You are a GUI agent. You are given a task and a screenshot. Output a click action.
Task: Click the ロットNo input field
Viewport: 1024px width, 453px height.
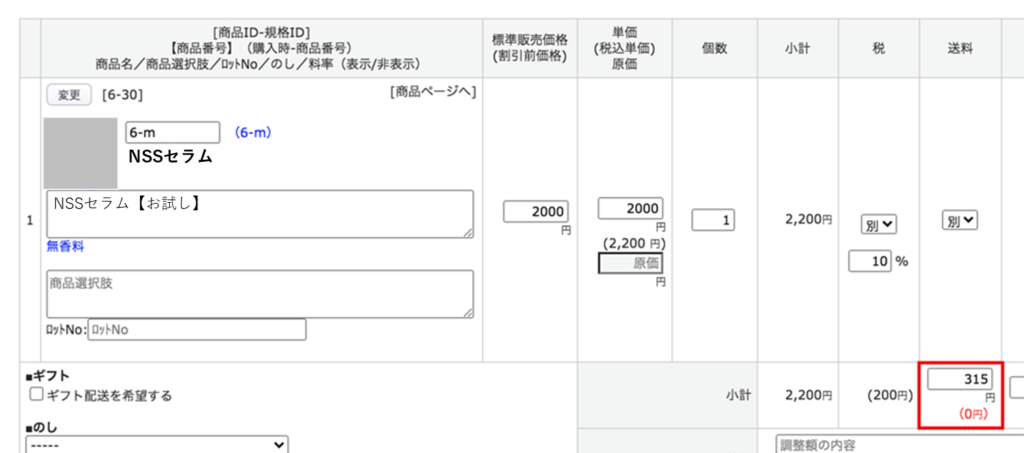(x=196, y=330)
